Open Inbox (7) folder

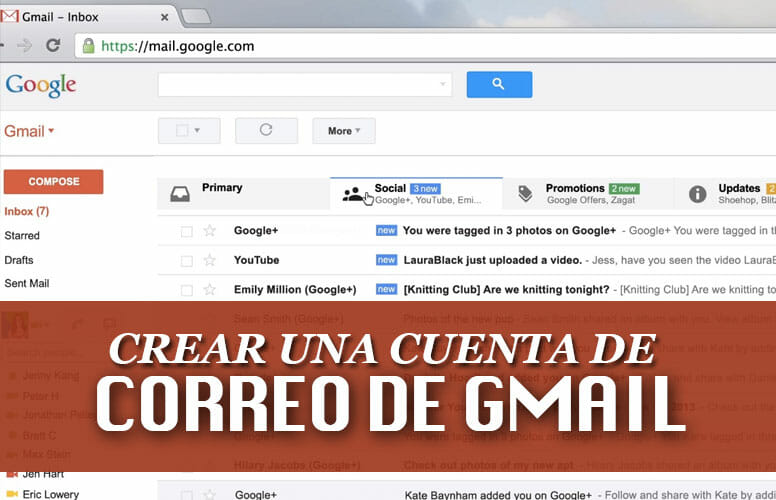27,211
